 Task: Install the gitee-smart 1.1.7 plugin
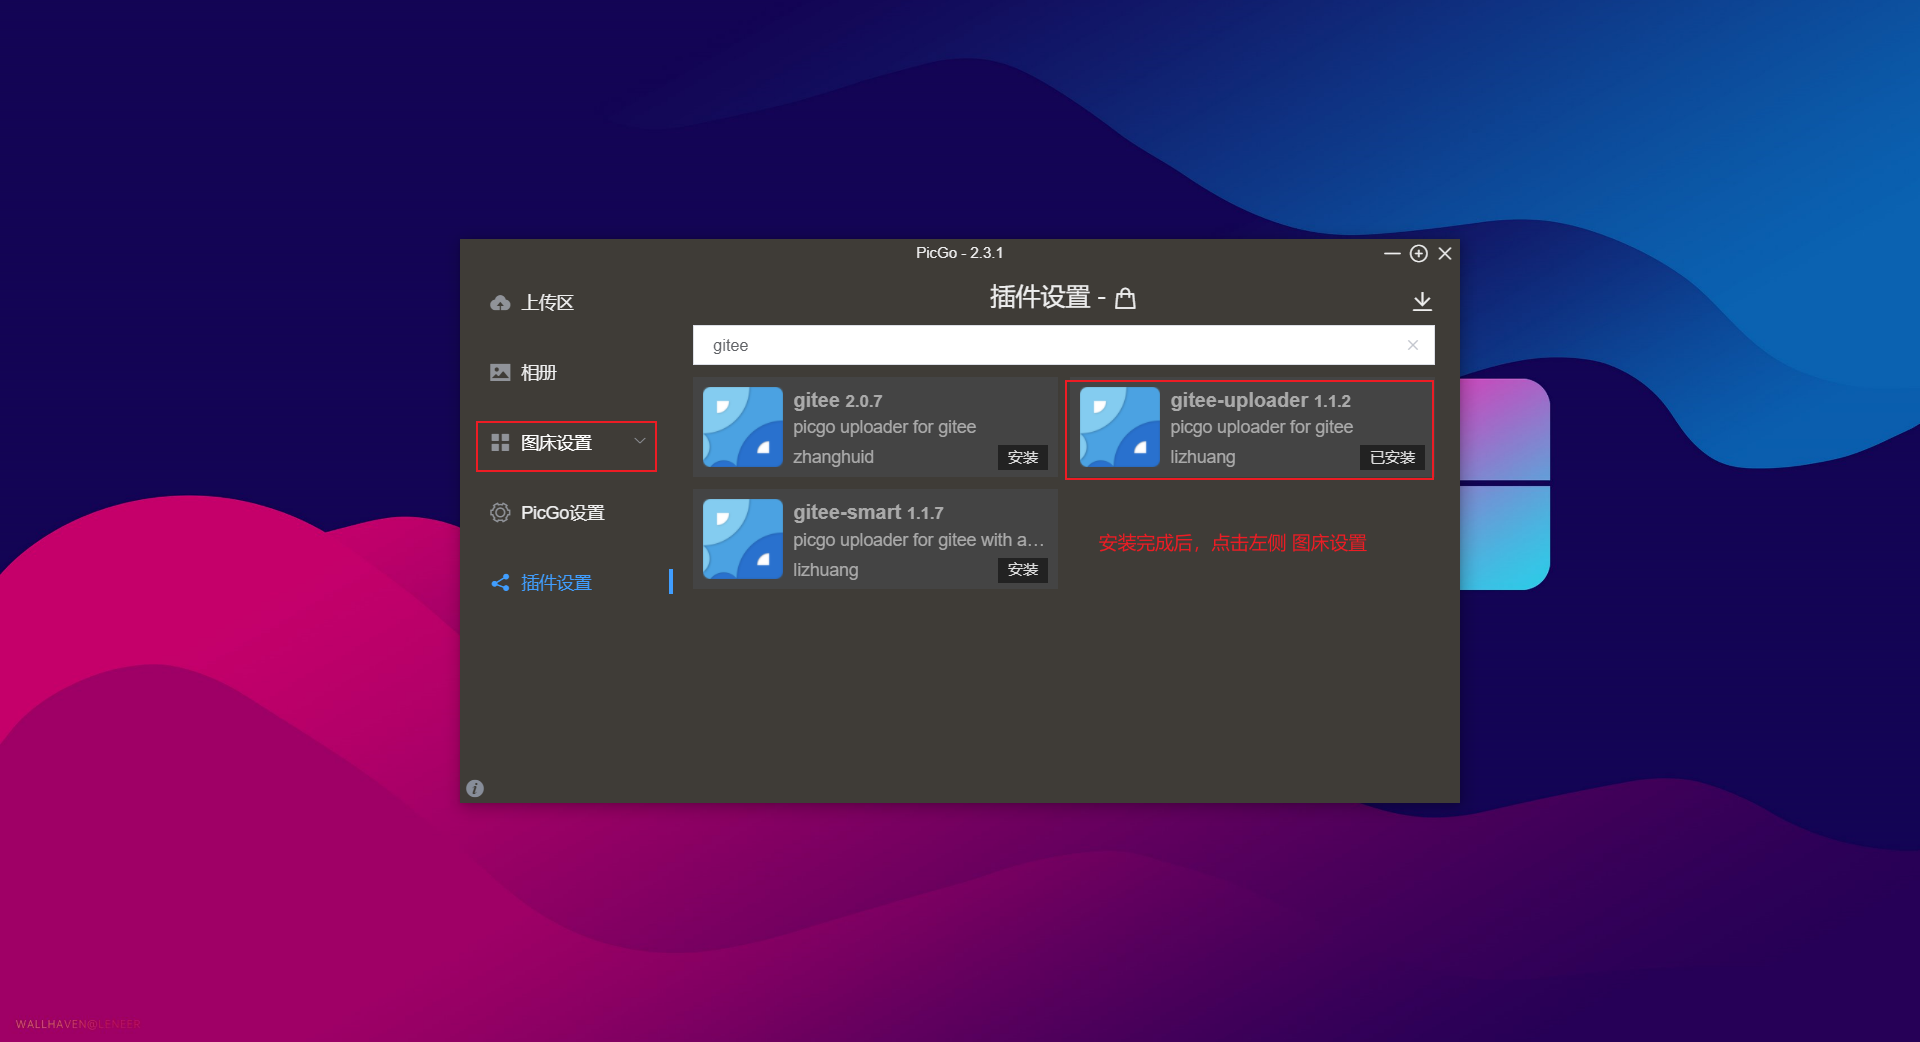tap(1022, 569)
